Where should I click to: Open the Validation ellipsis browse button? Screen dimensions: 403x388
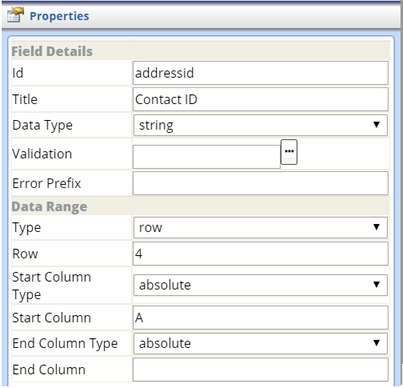[289, 152]
